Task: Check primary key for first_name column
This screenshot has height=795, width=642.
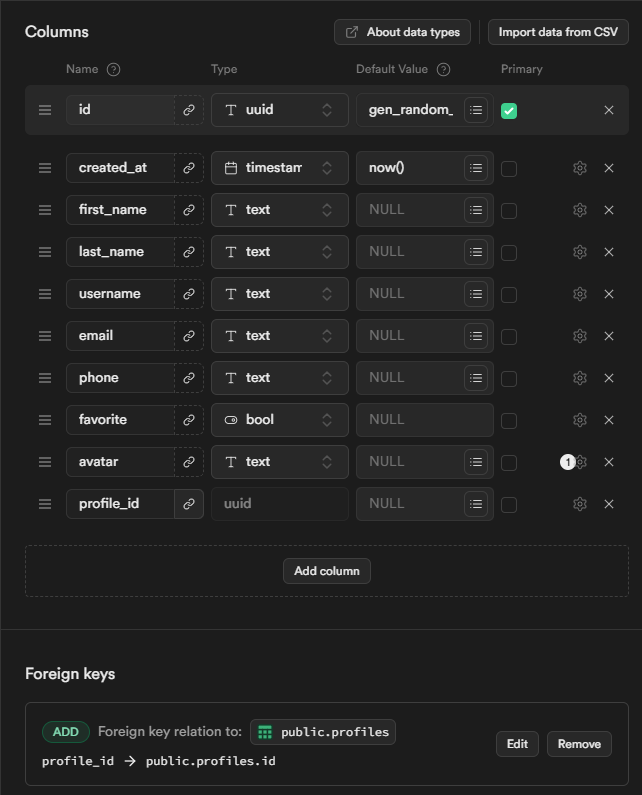Action: (509, 211)
